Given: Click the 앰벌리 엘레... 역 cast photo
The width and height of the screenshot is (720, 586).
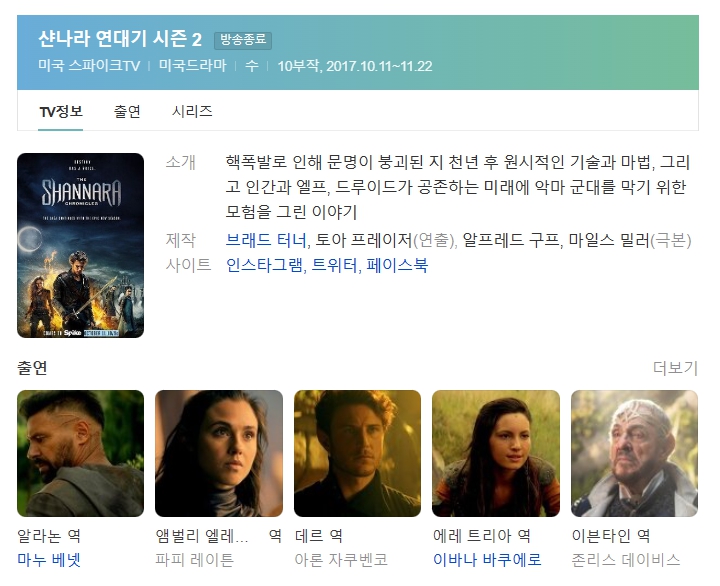Looking at the screenshot, I should point(219,453).
